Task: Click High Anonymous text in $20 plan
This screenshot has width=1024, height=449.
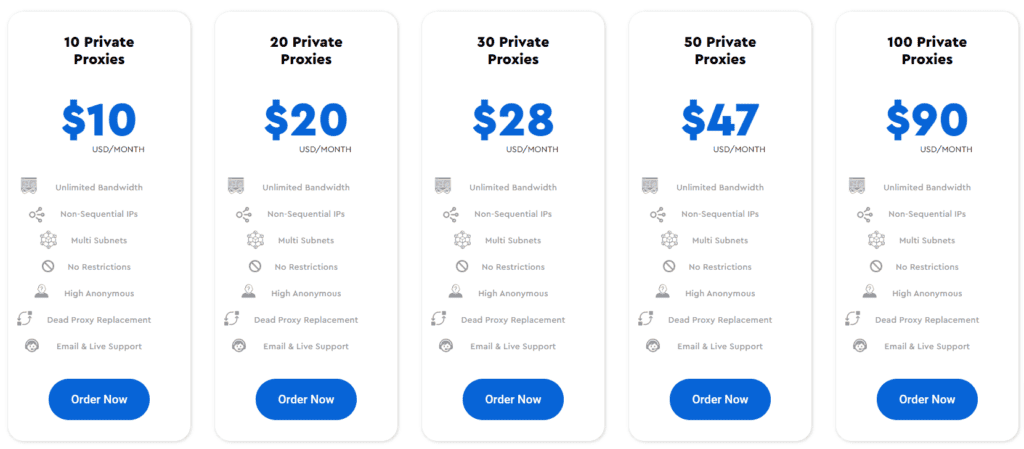Action: pyautogui.click(x=306, y=294)
